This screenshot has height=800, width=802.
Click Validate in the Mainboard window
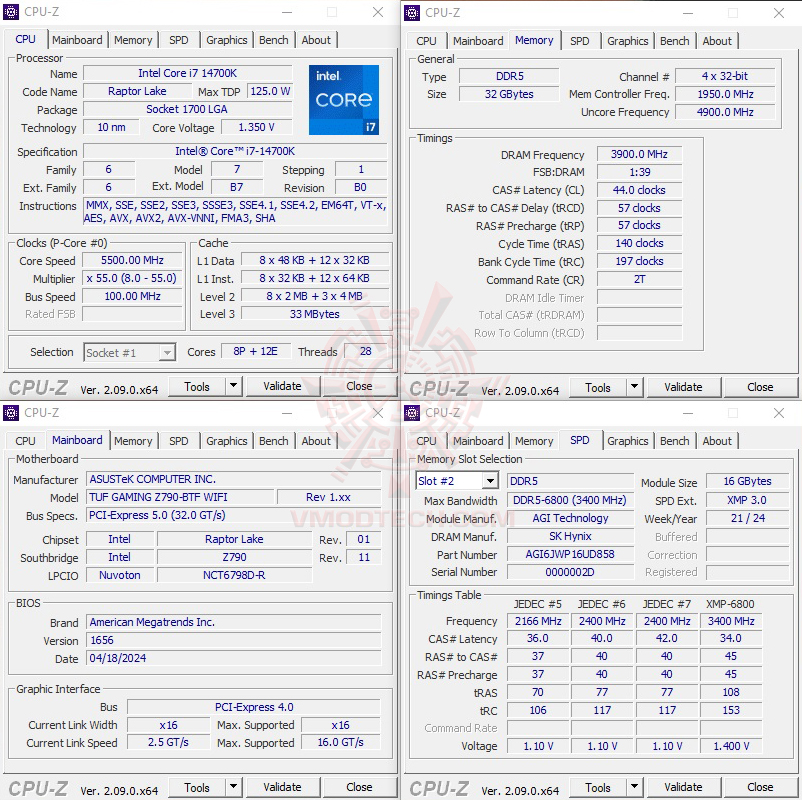tap(282, 787)
